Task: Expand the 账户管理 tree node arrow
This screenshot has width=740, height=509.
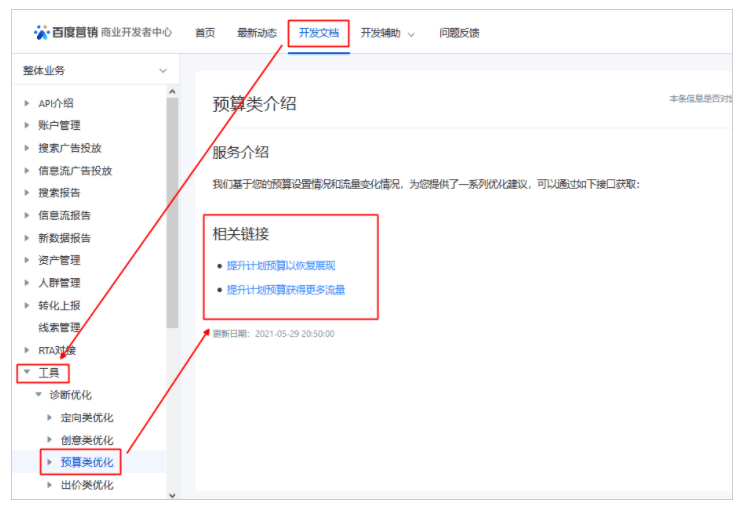Action: click(27, 125)
